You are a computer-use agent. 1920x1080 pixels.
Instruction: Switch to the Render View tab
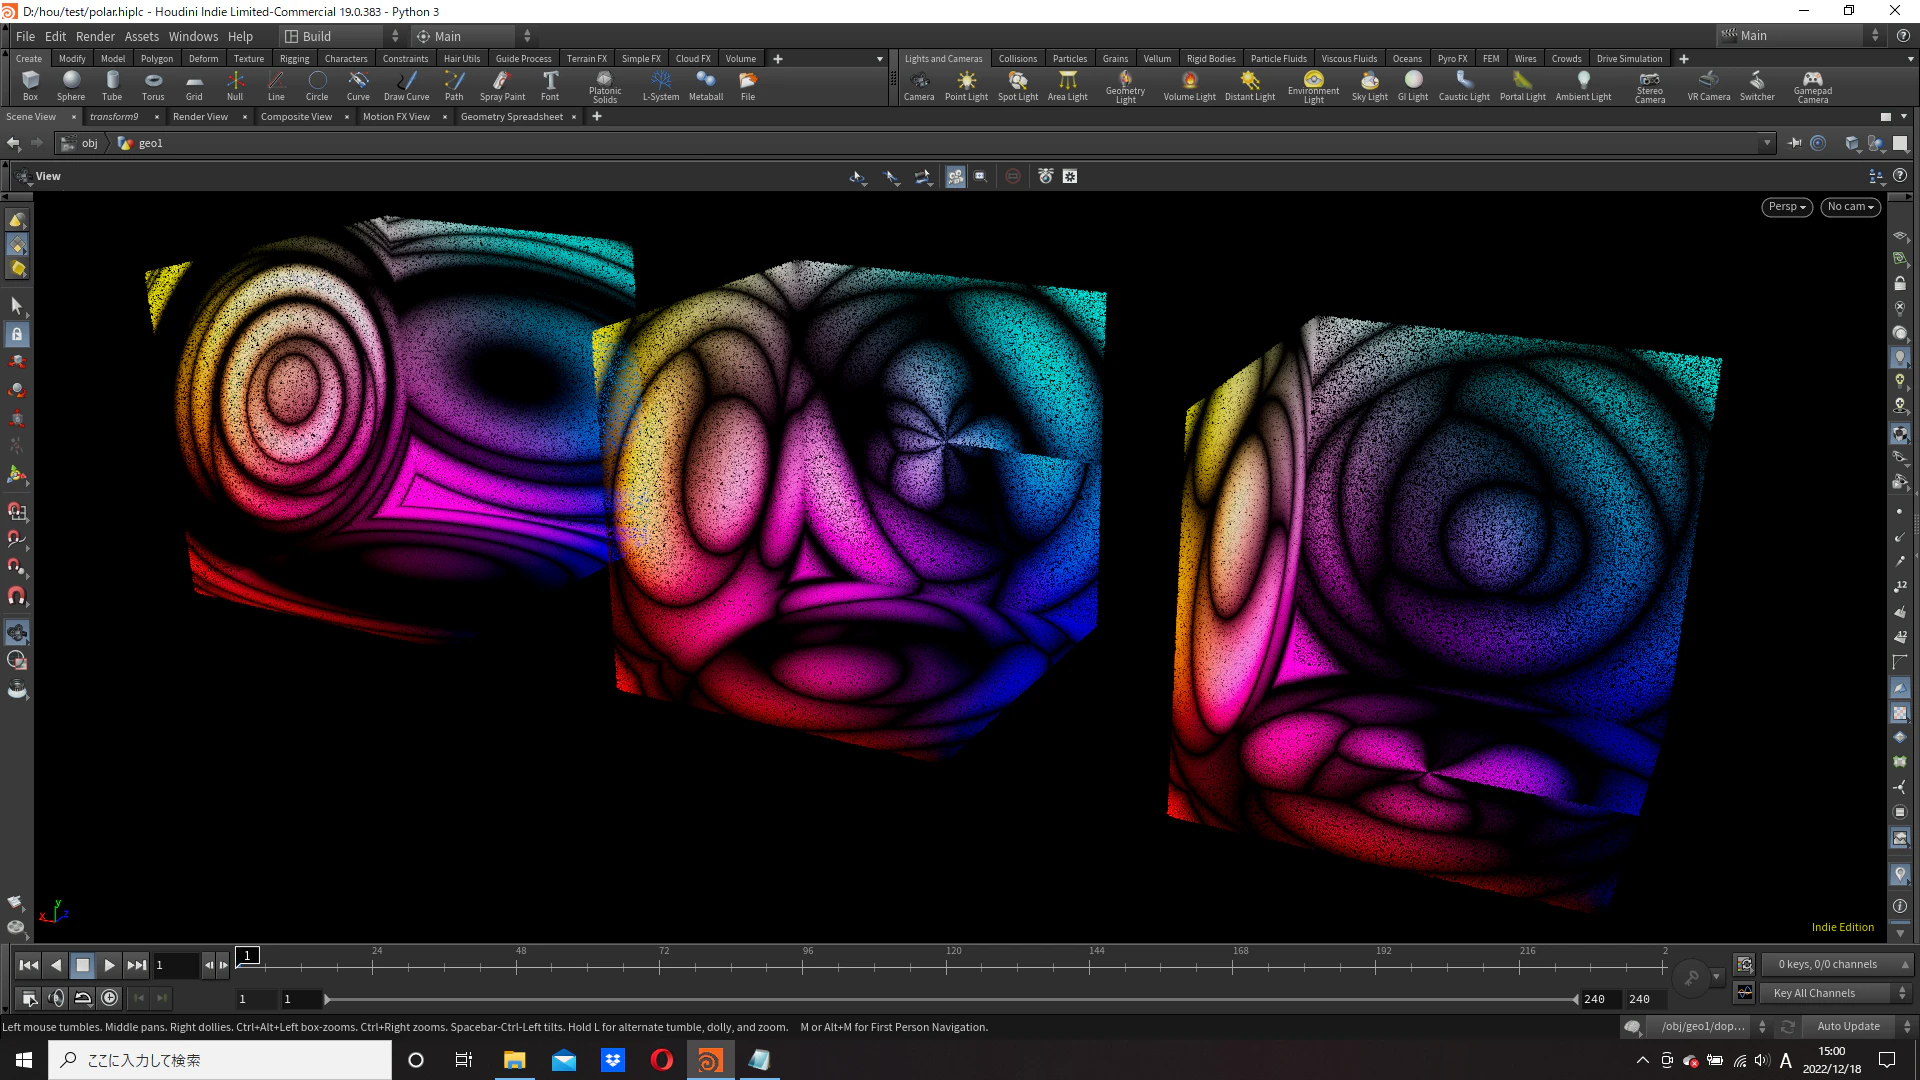point(200,117)
